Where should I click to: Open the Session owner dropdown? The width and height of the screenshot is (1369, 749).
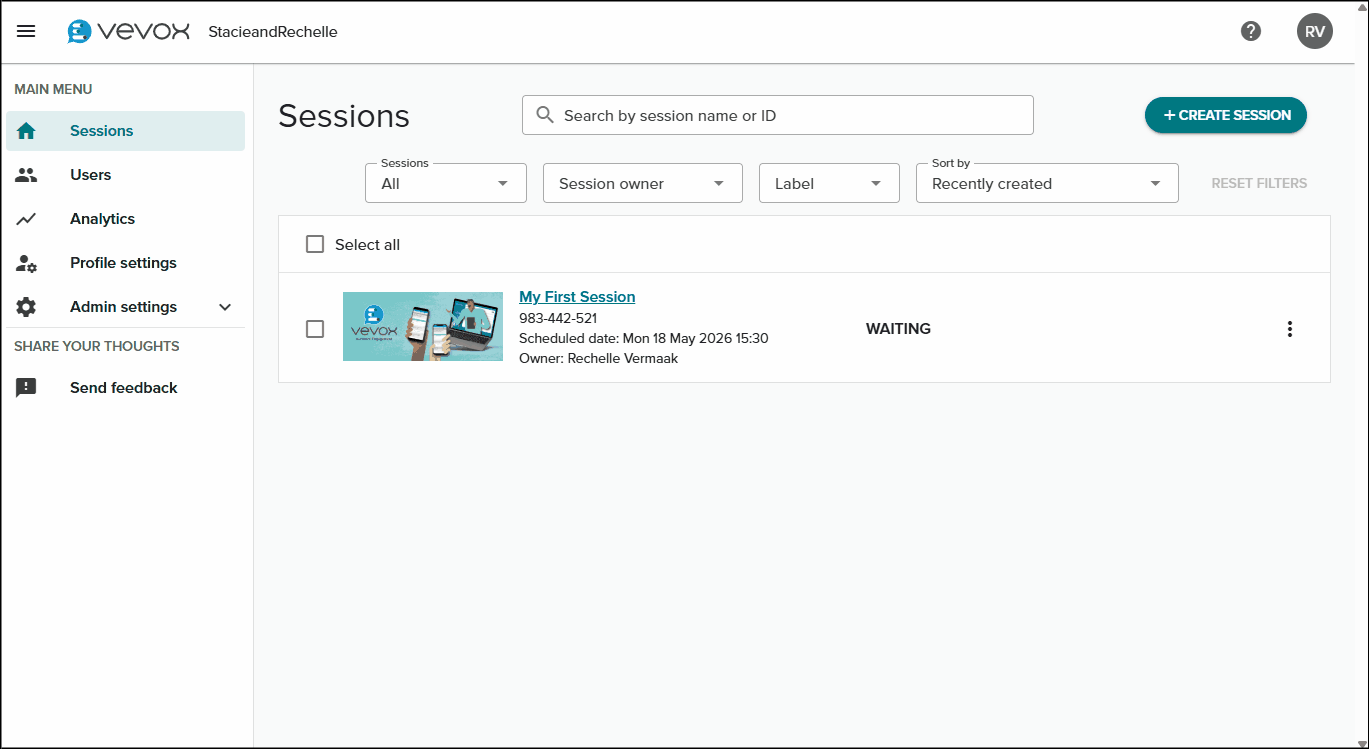[643, 183]
